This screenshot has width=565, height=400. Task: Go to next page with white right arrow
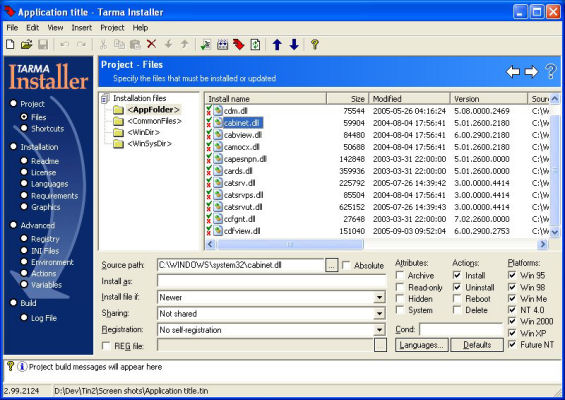(531, 72)
